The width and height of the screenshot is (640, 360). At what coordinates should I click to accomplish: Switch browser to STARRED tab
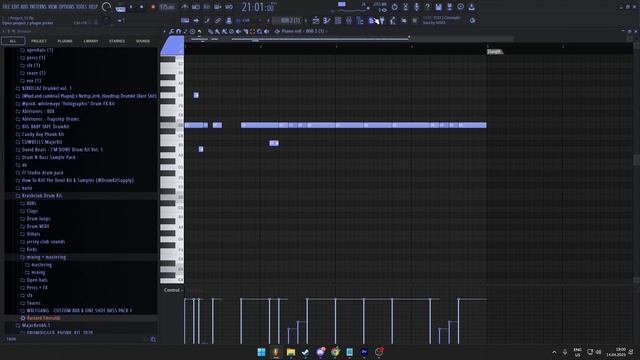(x=117, y=41)
